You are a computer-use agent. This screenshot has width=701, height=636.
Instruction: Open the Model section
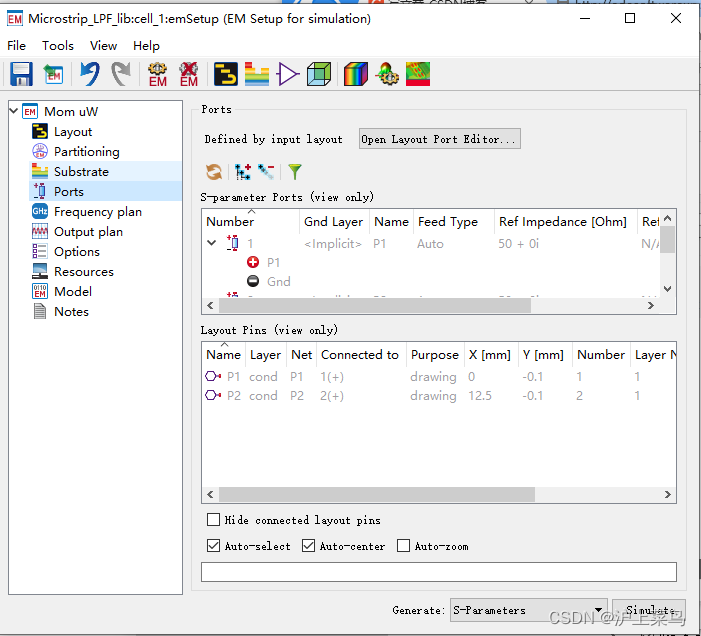[73, 291]
